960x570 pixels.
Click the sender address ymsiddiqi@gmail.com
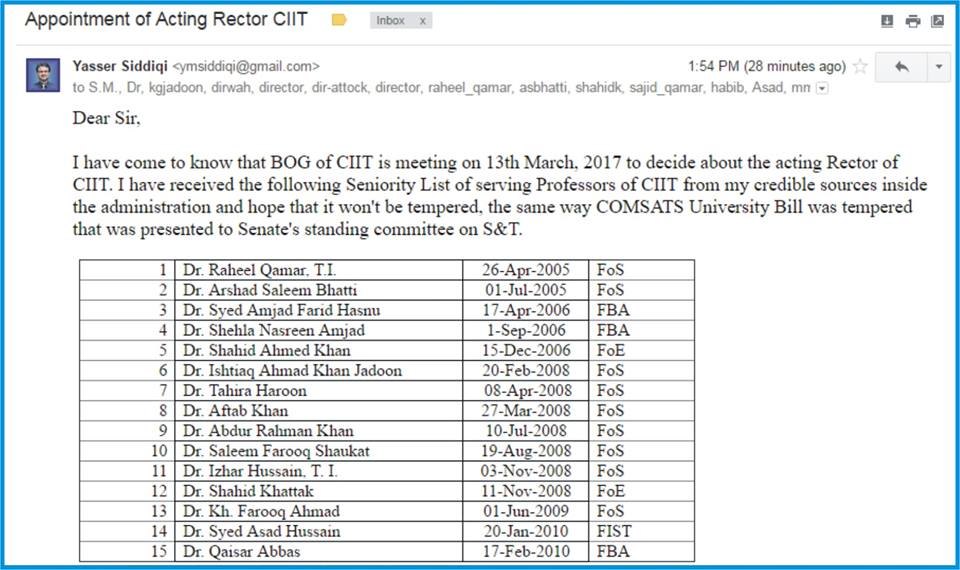pos(246,66)
